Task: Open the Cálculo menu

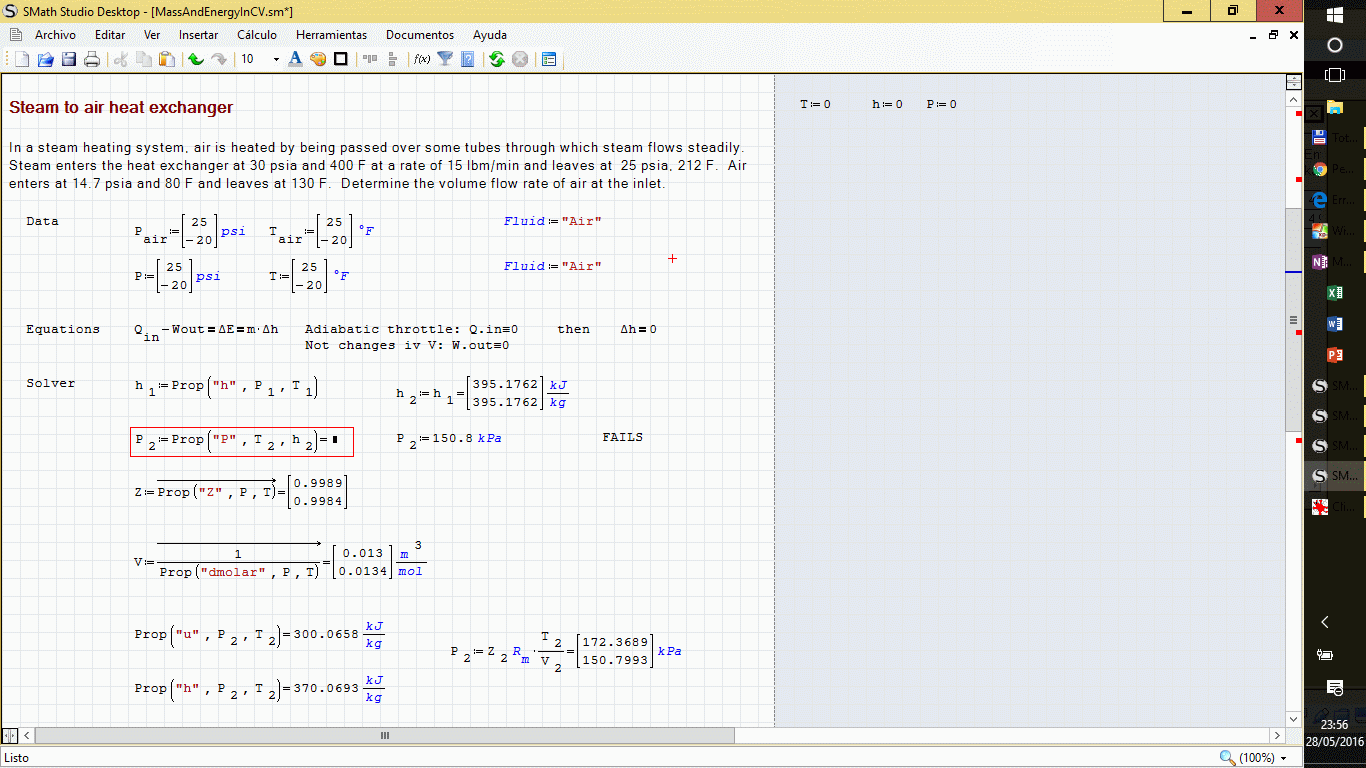Action: pyautogui.click(x=257, y=35)
